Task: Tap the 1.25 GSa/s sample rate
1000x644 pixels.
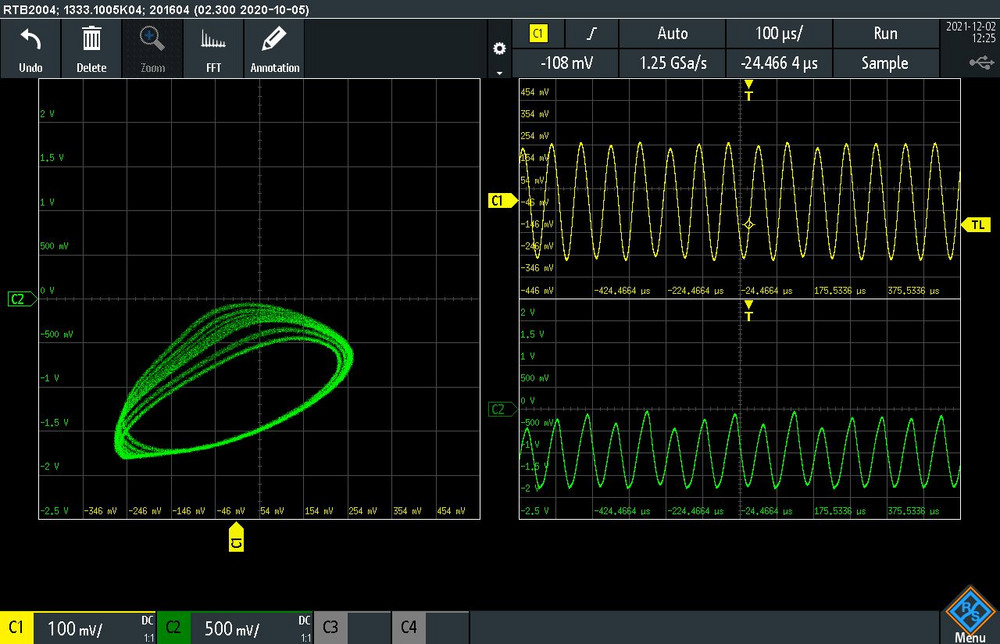Action: [x=672, y=63]
